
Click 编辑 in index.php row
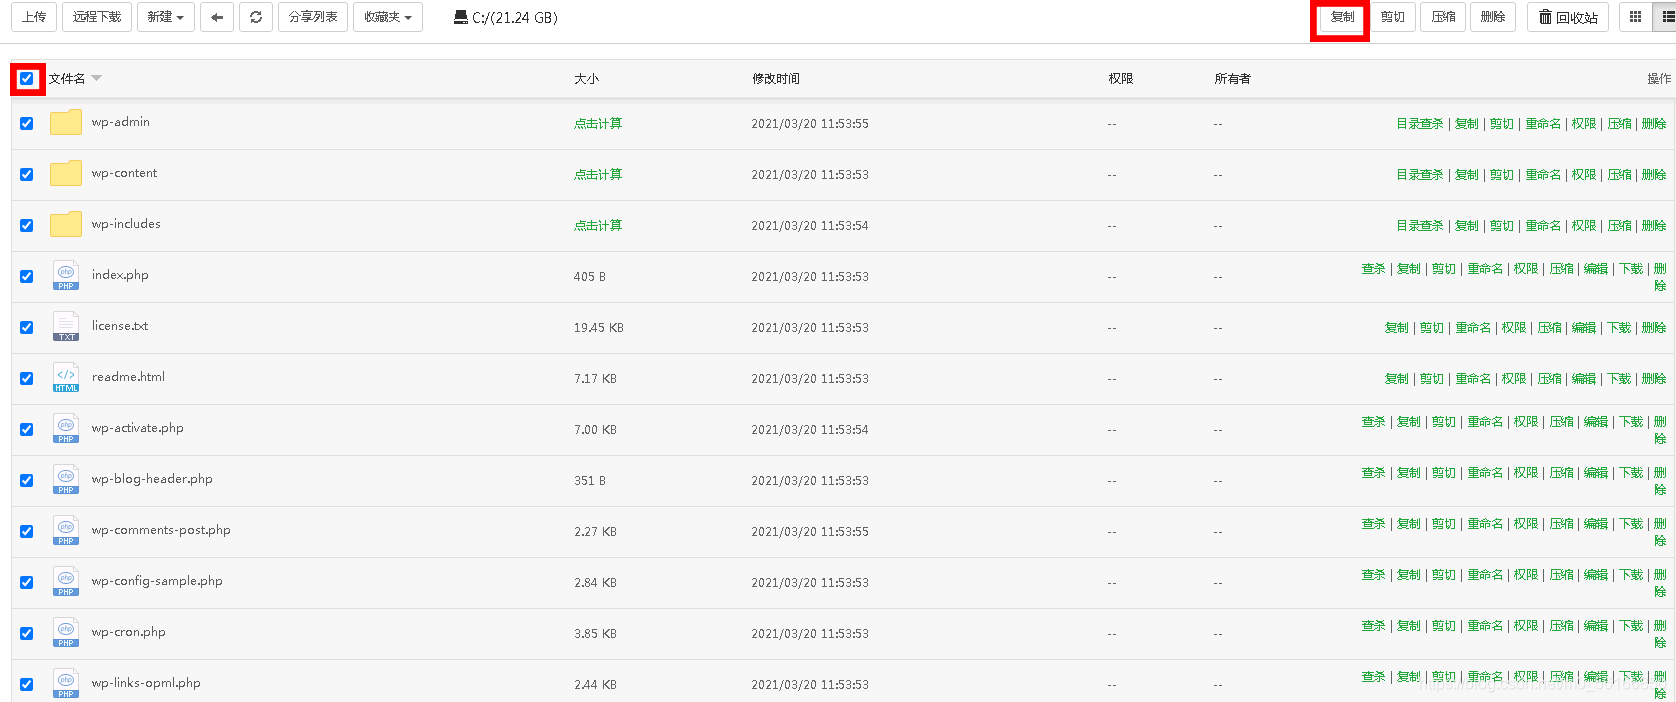(1596, 269)
